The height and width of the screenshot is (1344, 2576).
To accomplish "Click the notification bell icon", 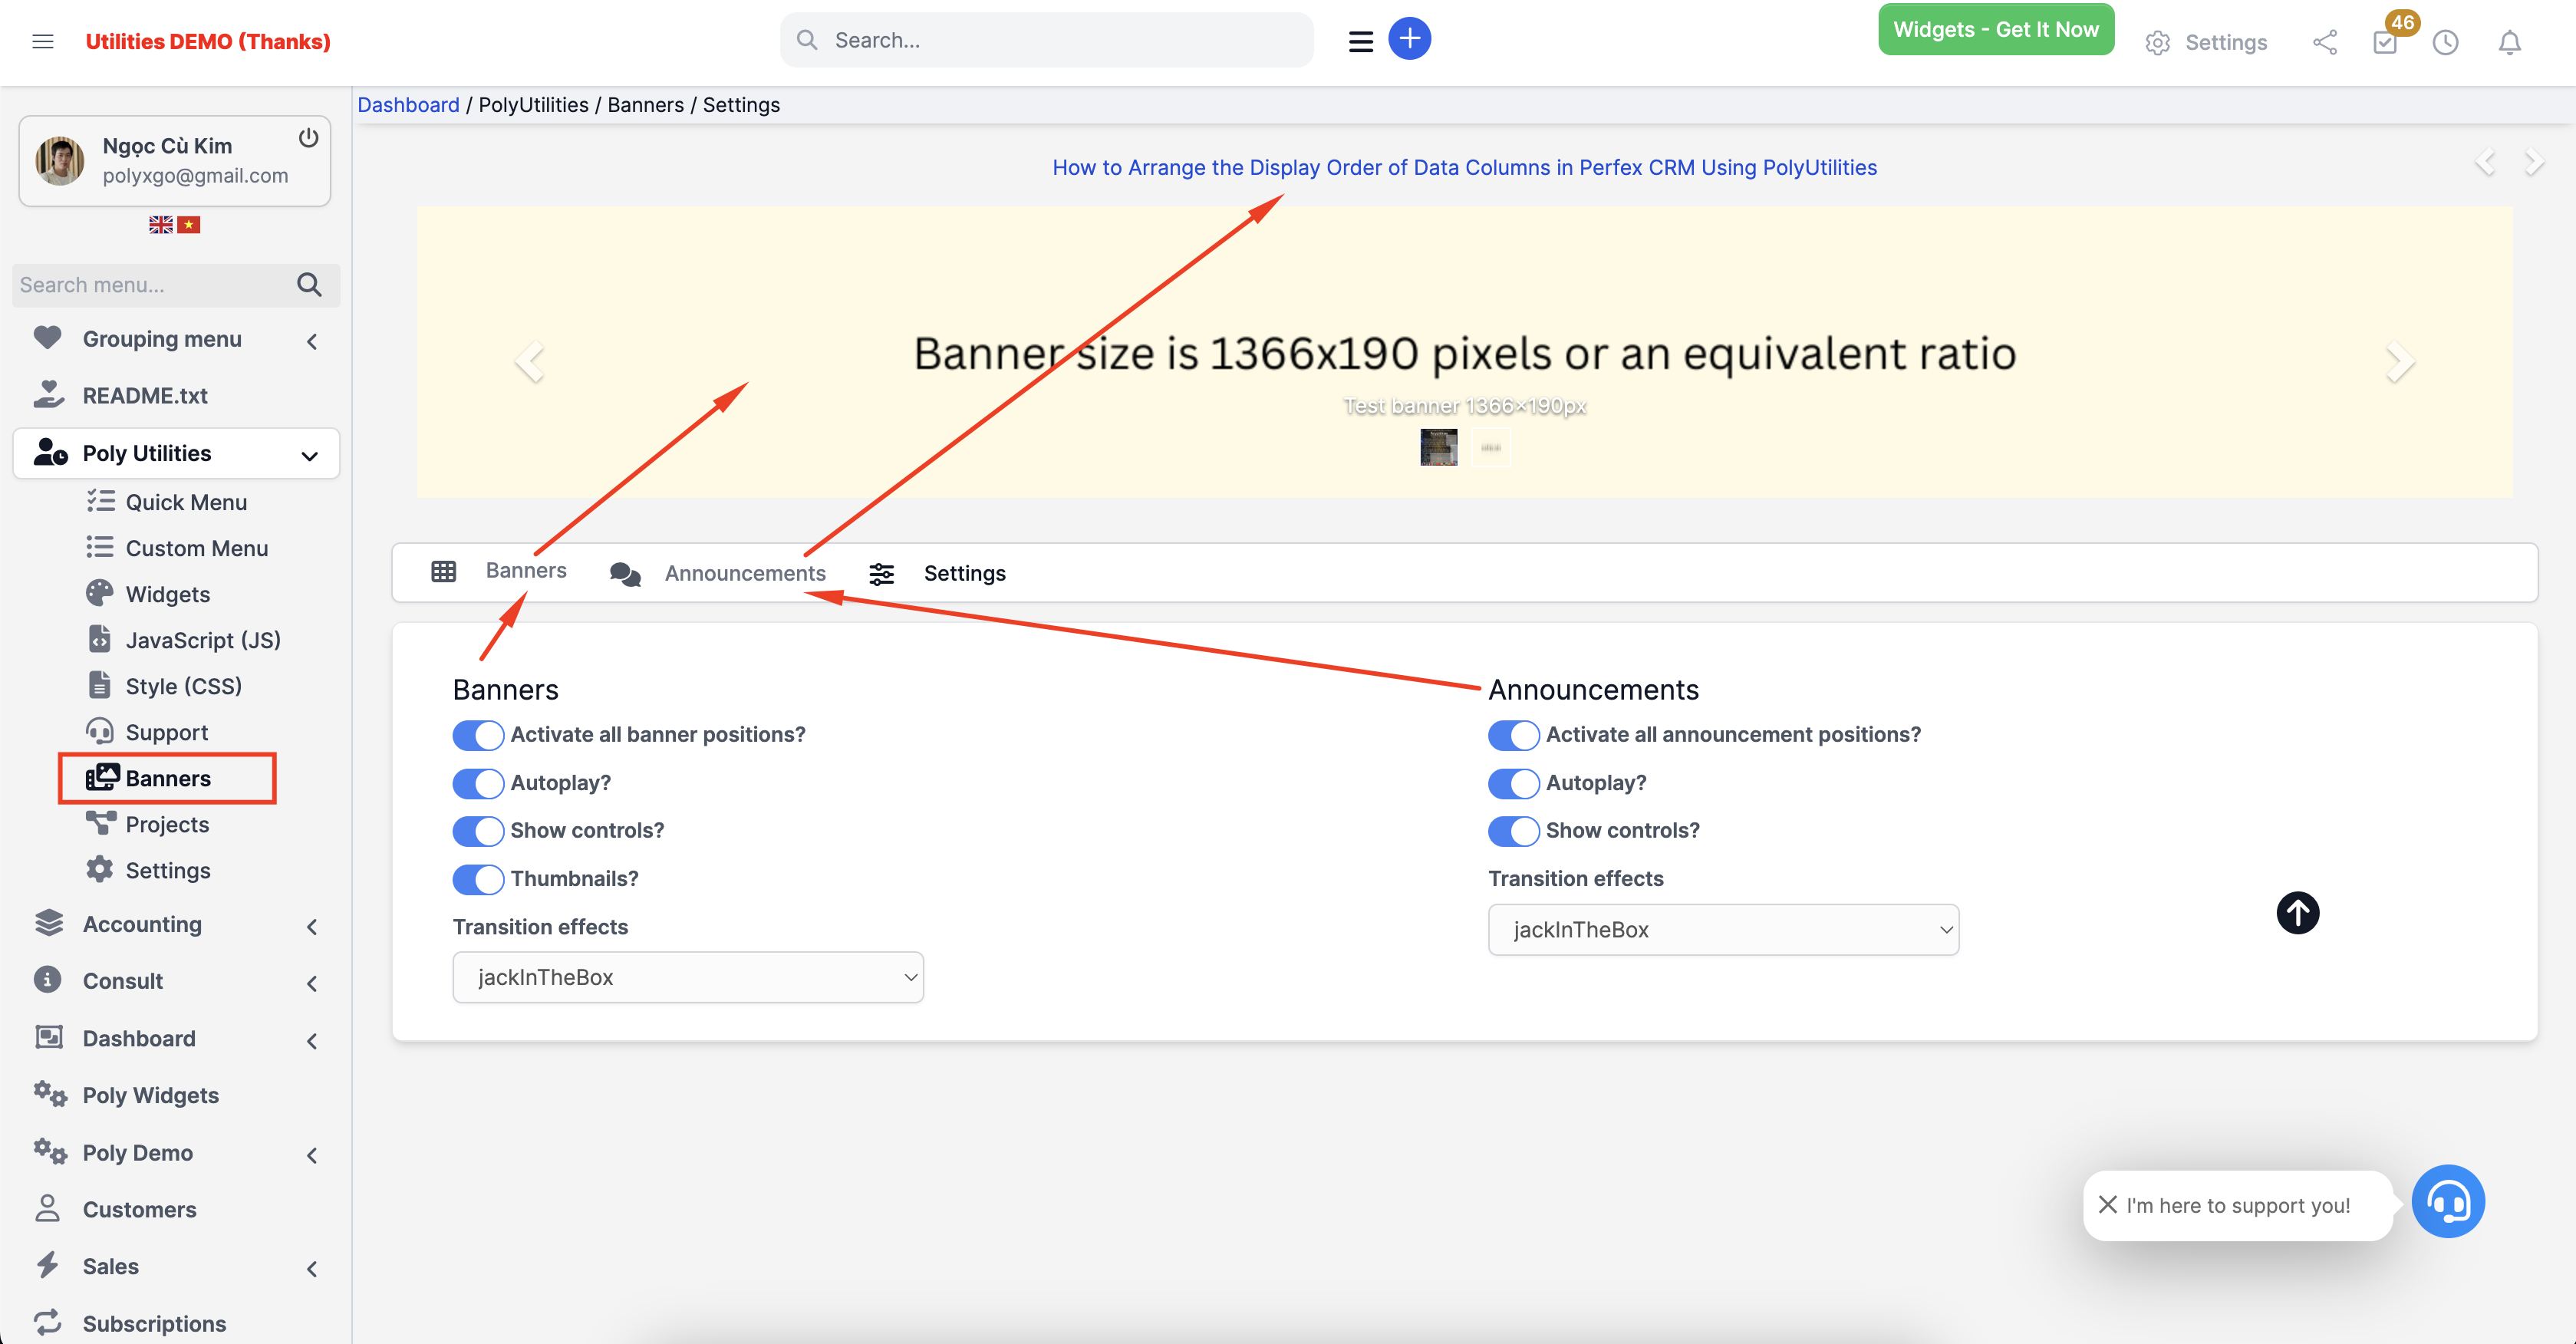I will pos(2510,42).
